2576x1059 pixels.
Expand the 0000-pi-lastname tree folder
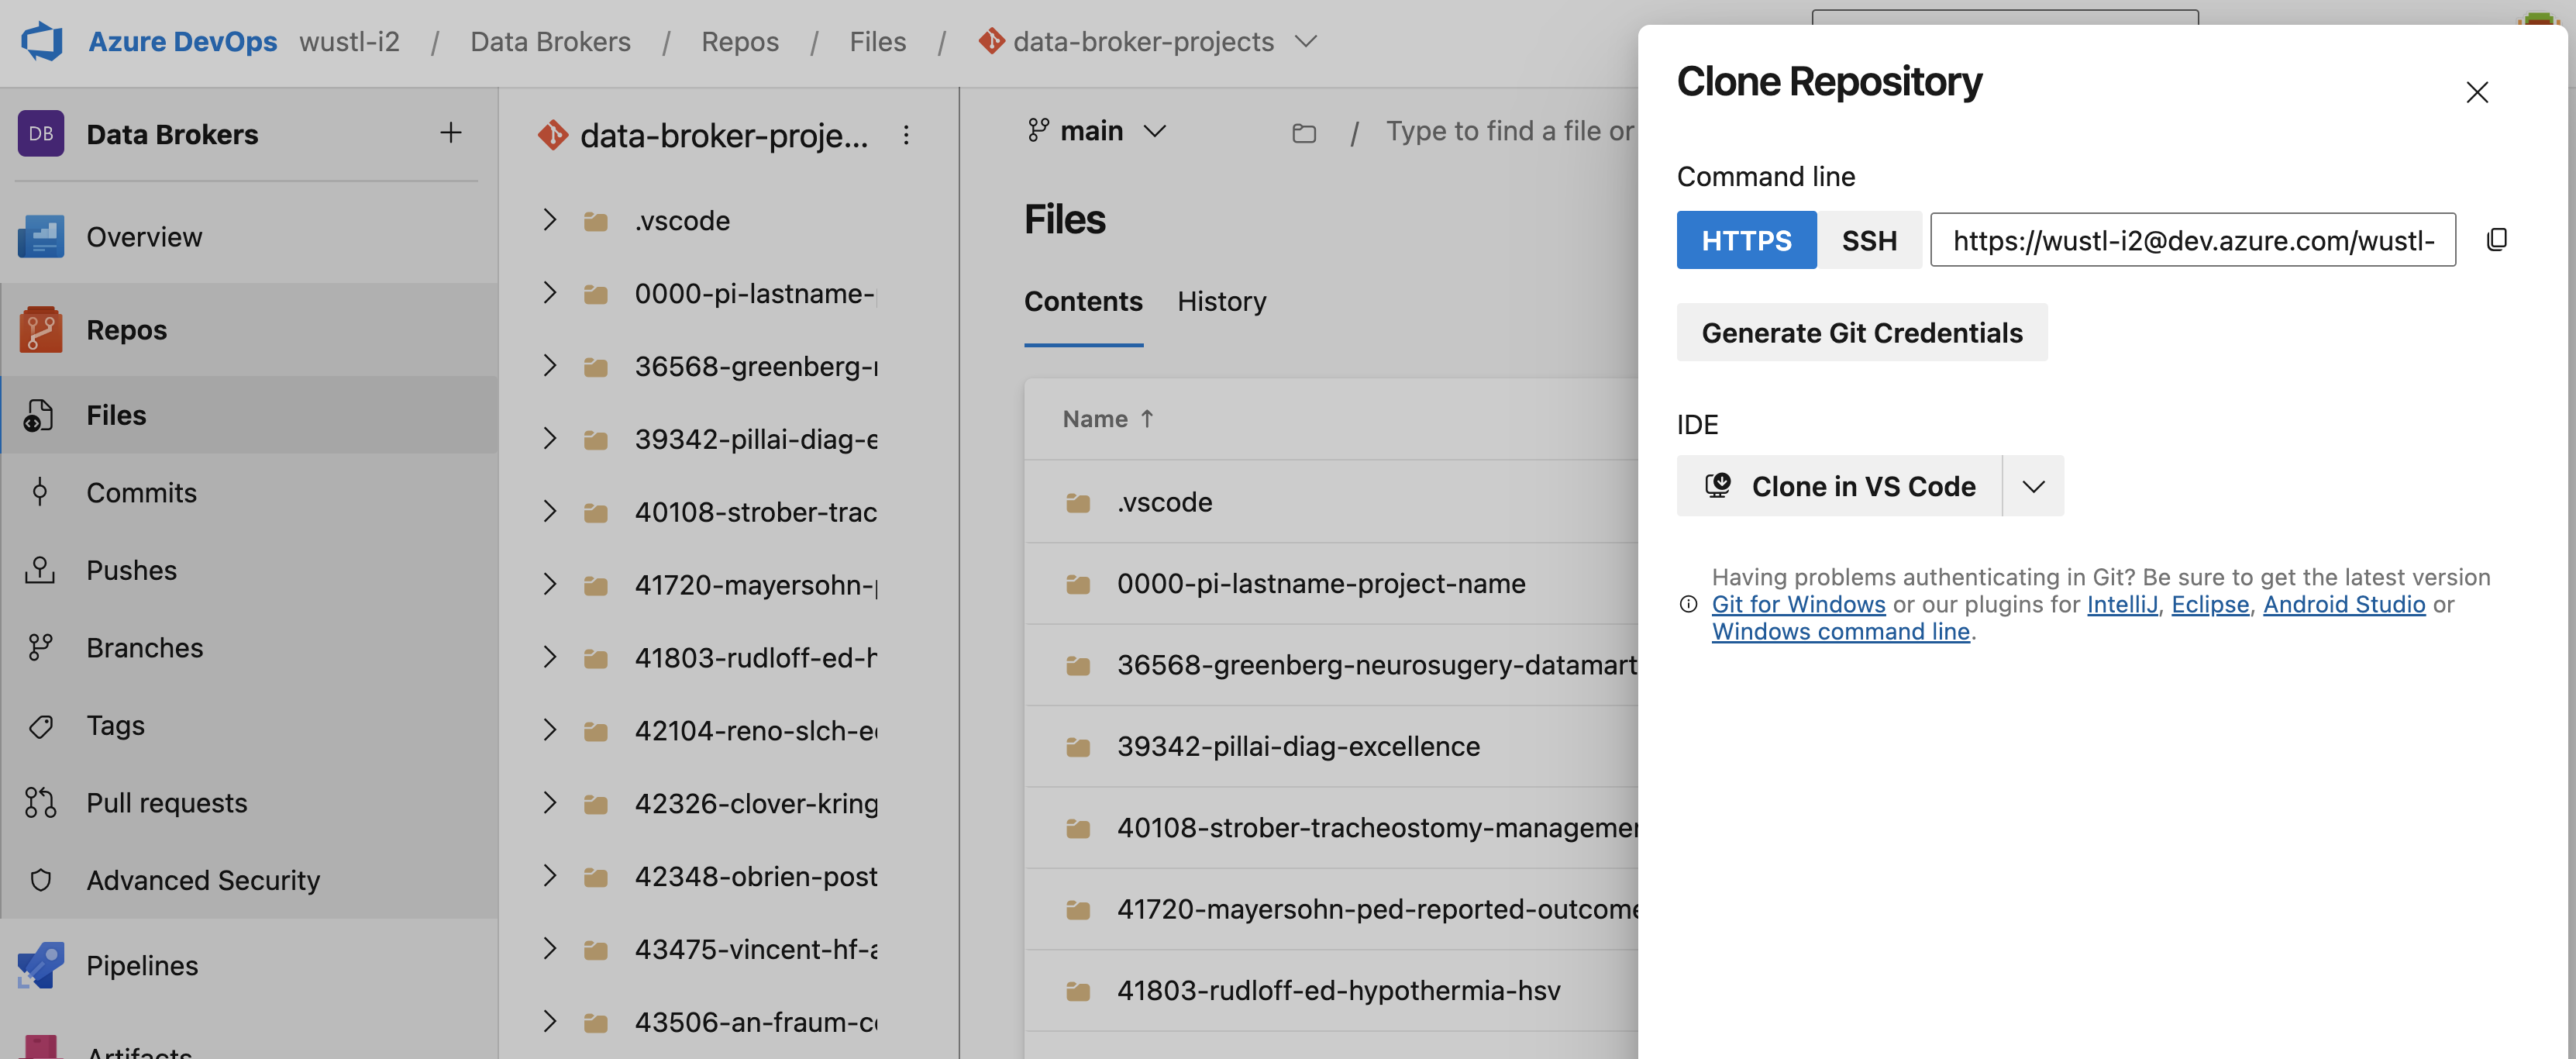549,292
